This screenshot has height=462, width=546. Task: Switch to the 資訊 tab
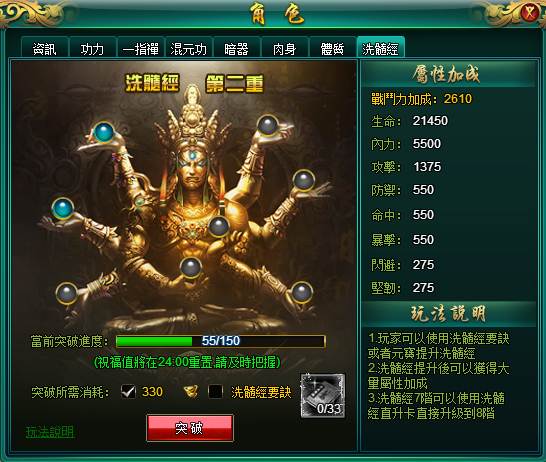pos(45,47)
